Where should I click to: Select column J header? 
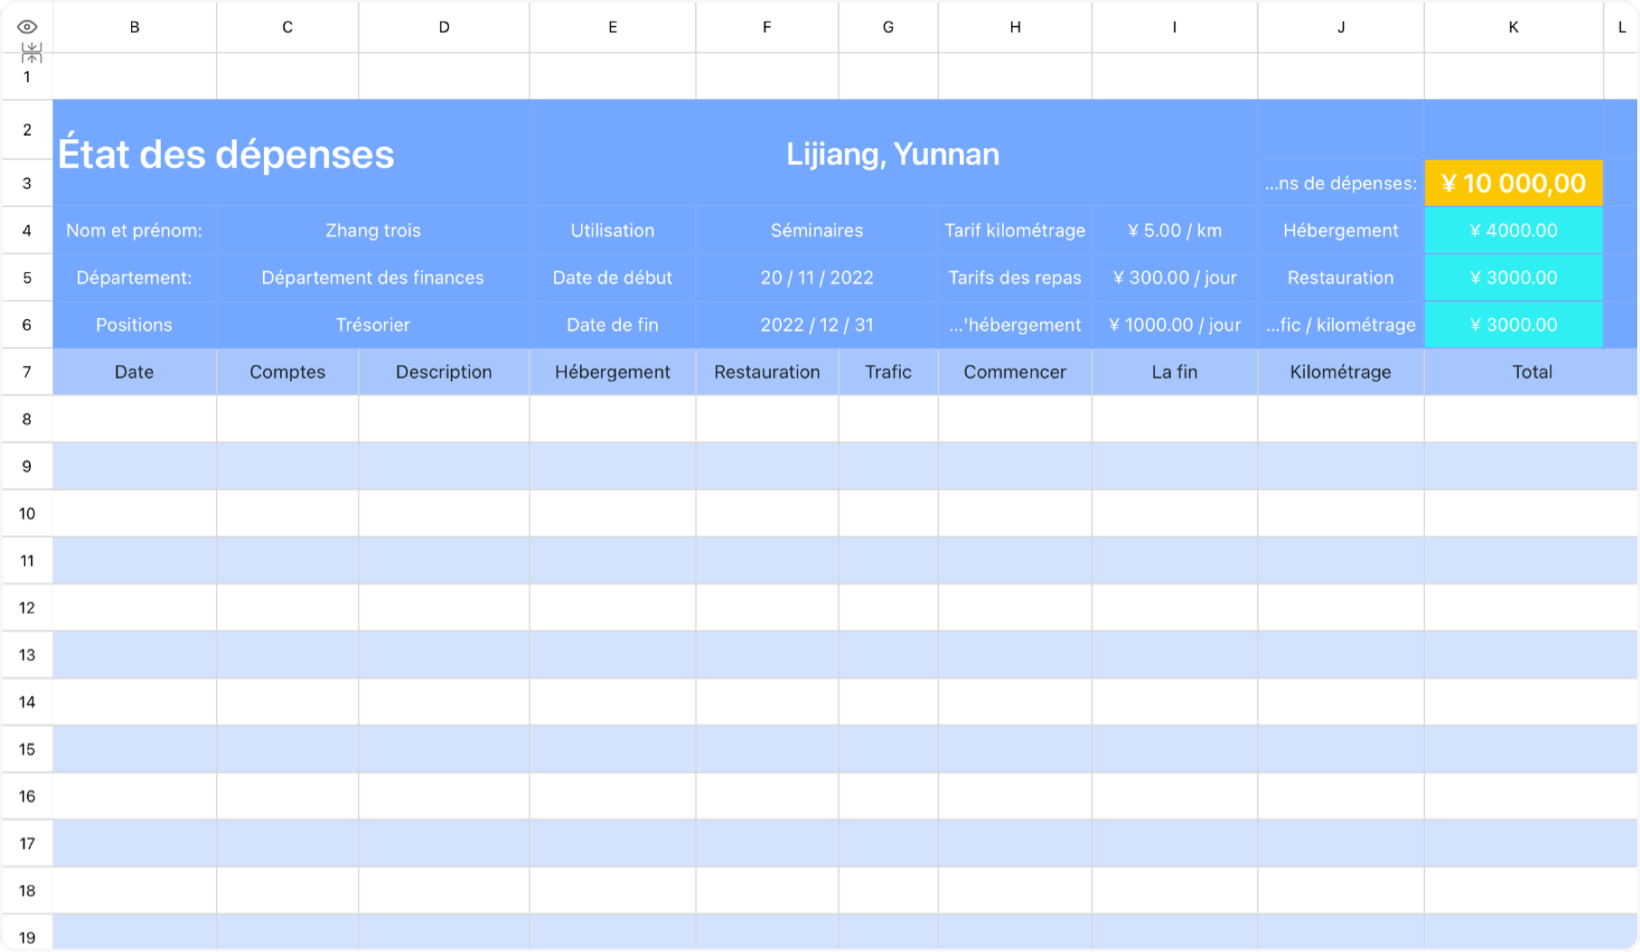pyautogui.click(x=1341, y=27)
